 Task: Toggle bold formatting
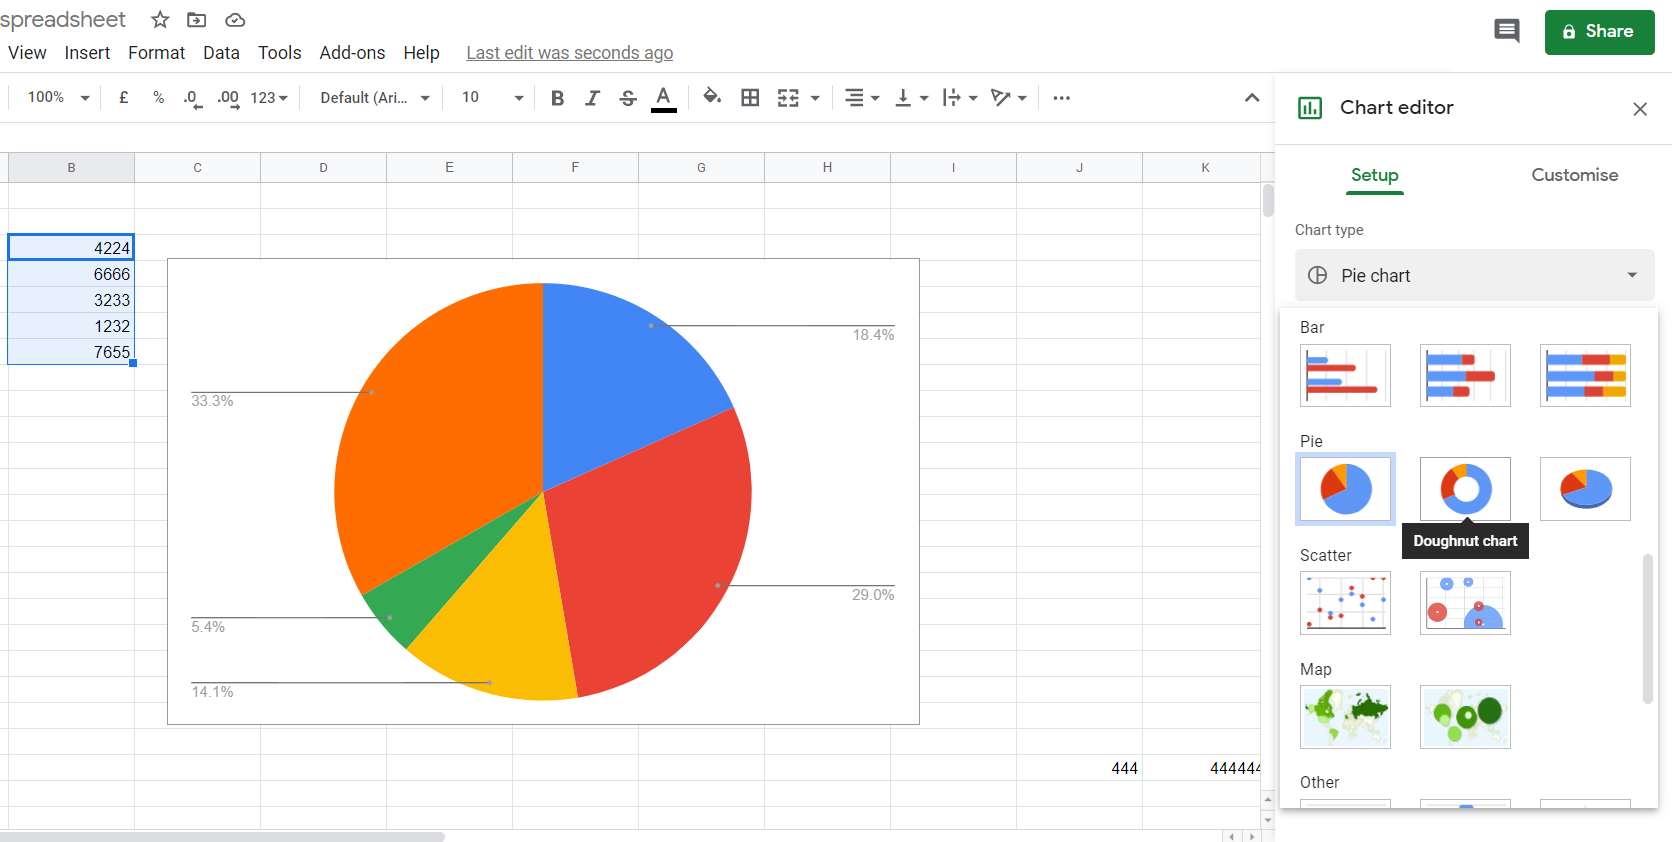click(x=558, y=98)
